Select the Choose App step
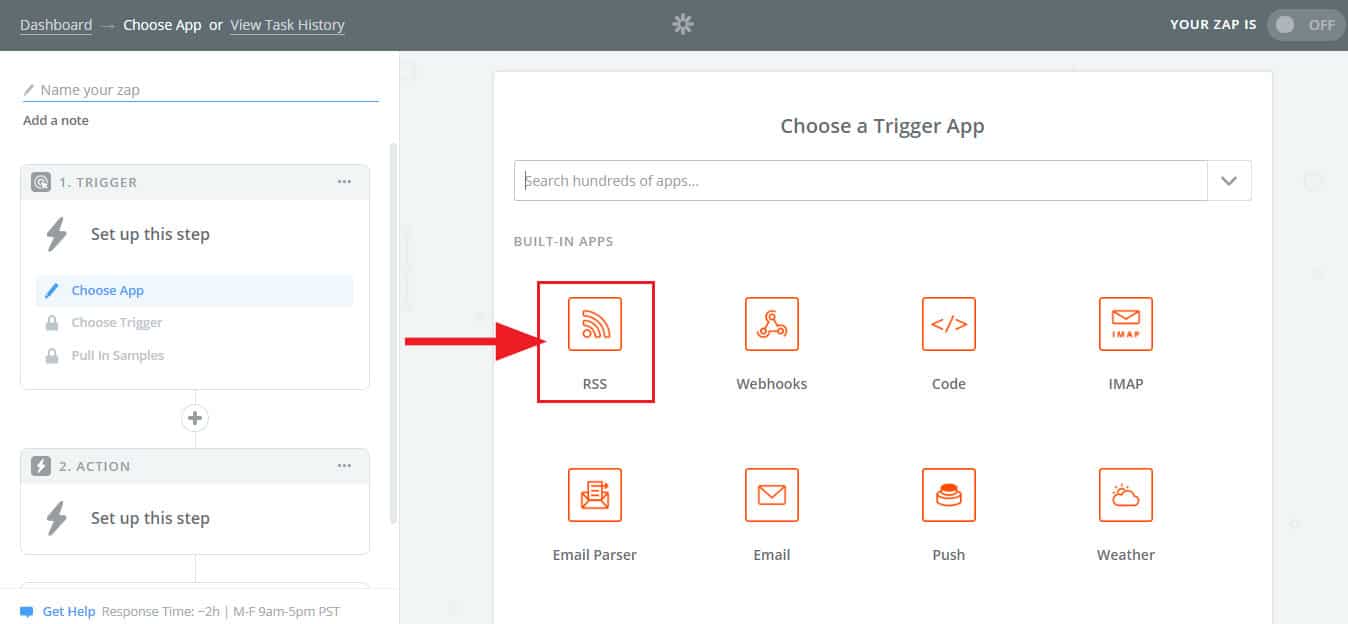This screenshot has width=1348, height=624. (195, 290)
